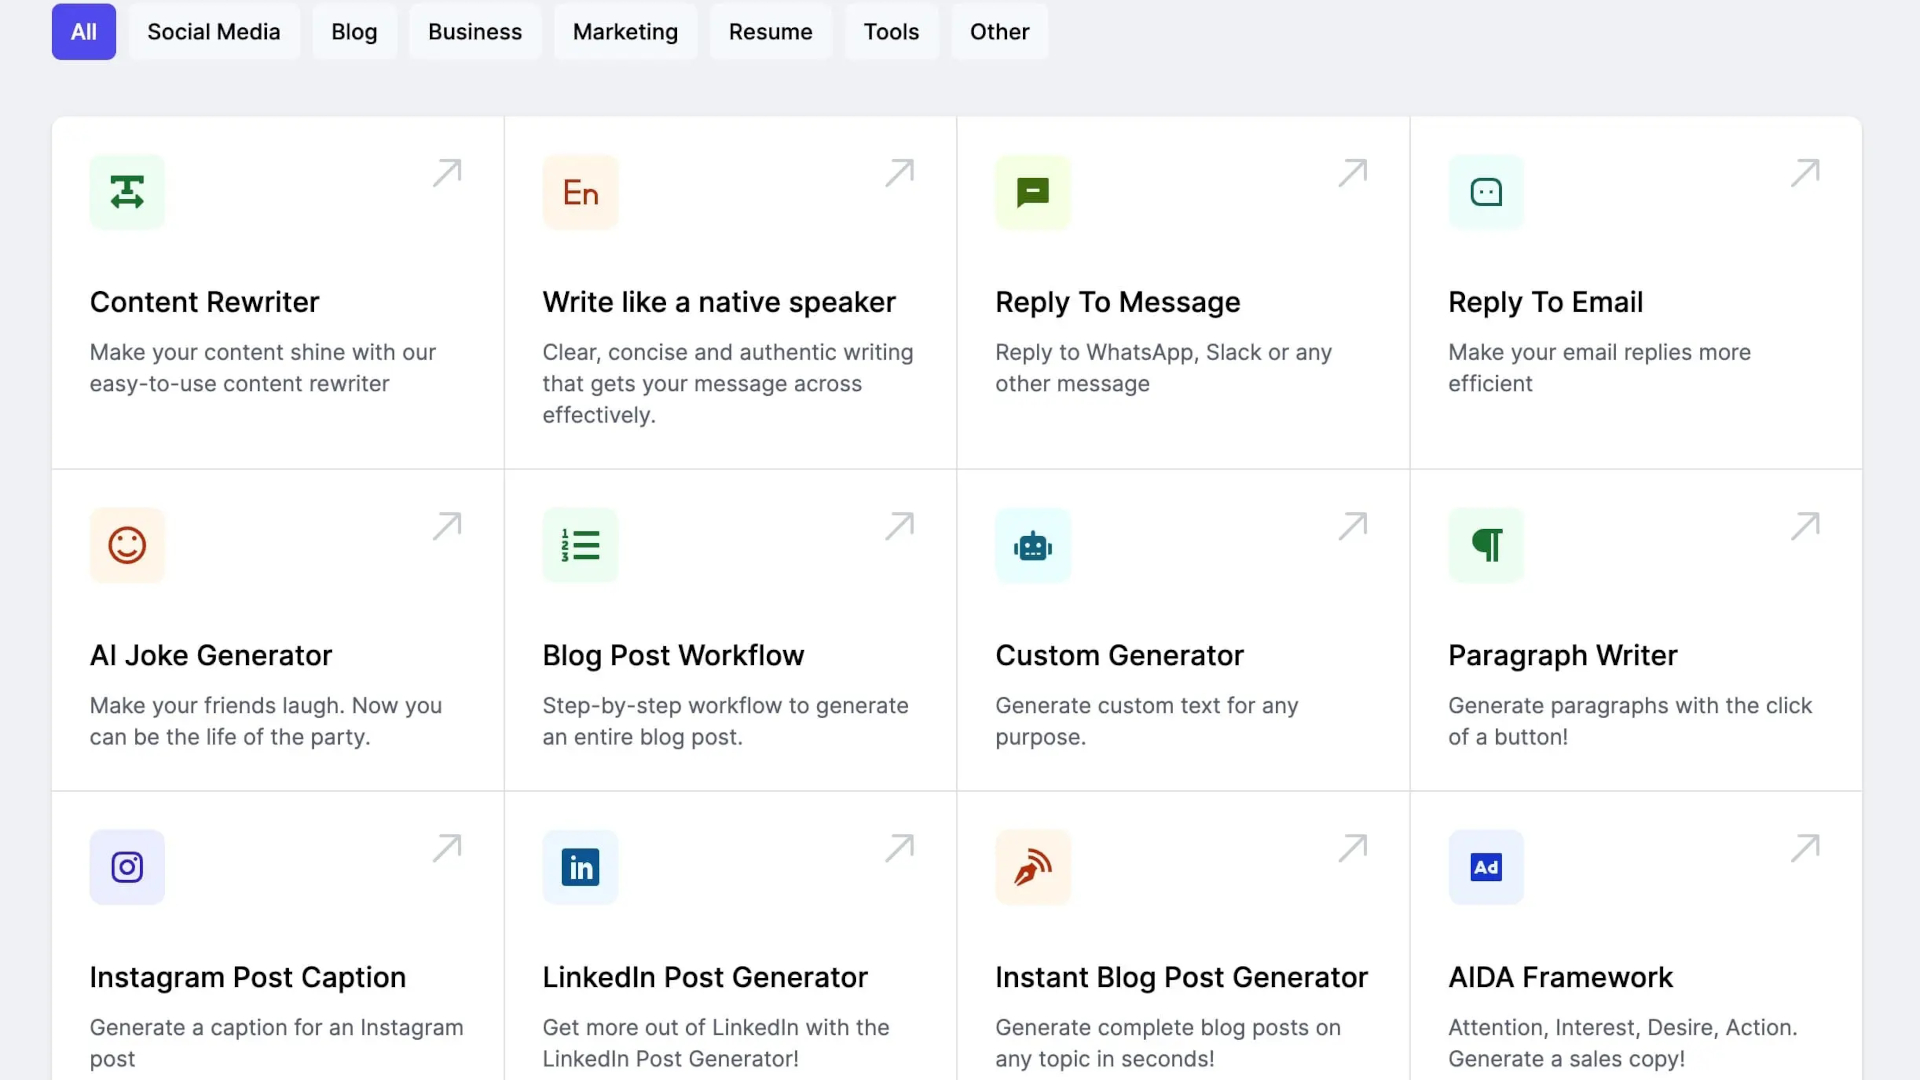The image size is (1920, 1080).
Task: Click the Content Rewriter green arrows icon
Action: pos(127,192)
